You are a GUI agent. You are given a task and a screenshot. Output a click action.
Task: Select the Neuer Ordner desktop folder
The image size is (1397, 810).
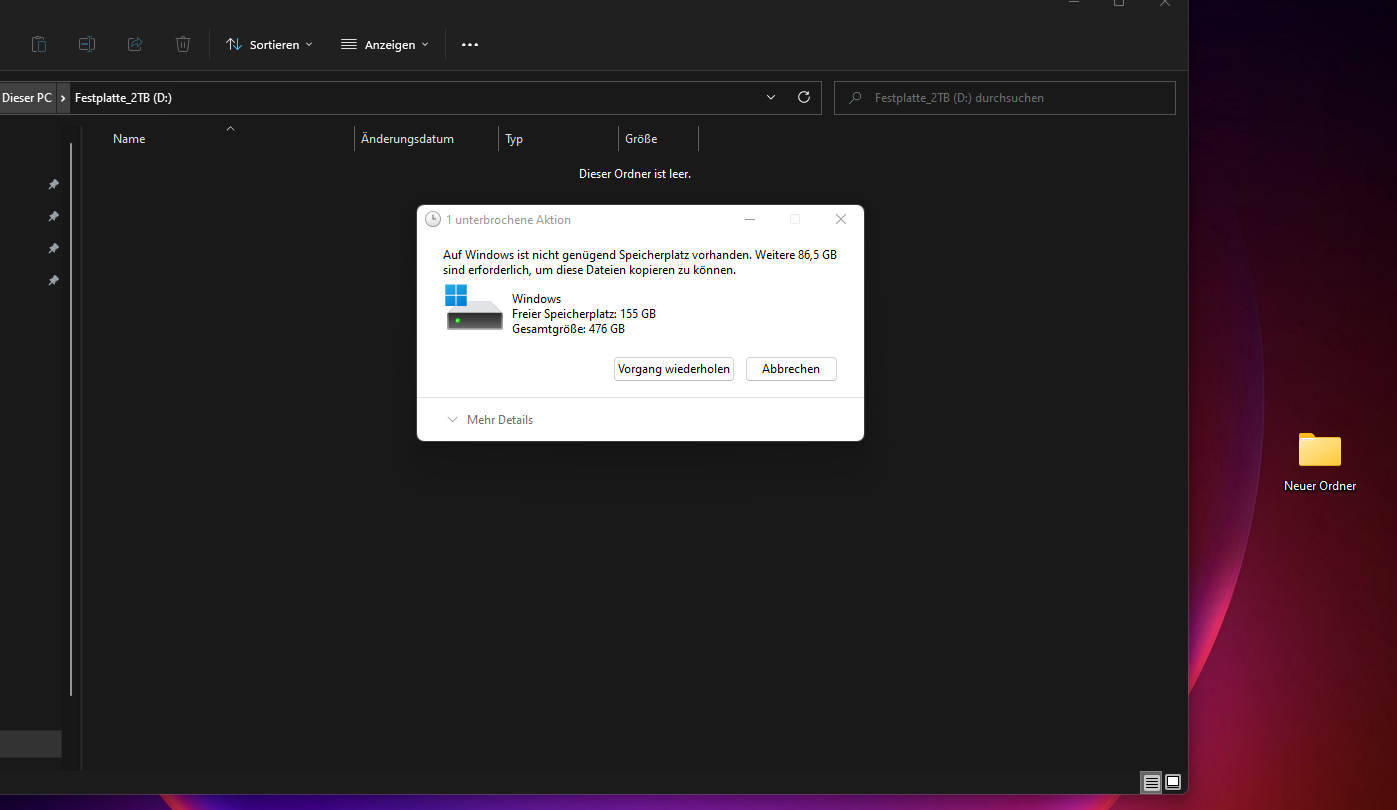[x=1320, y=462]
